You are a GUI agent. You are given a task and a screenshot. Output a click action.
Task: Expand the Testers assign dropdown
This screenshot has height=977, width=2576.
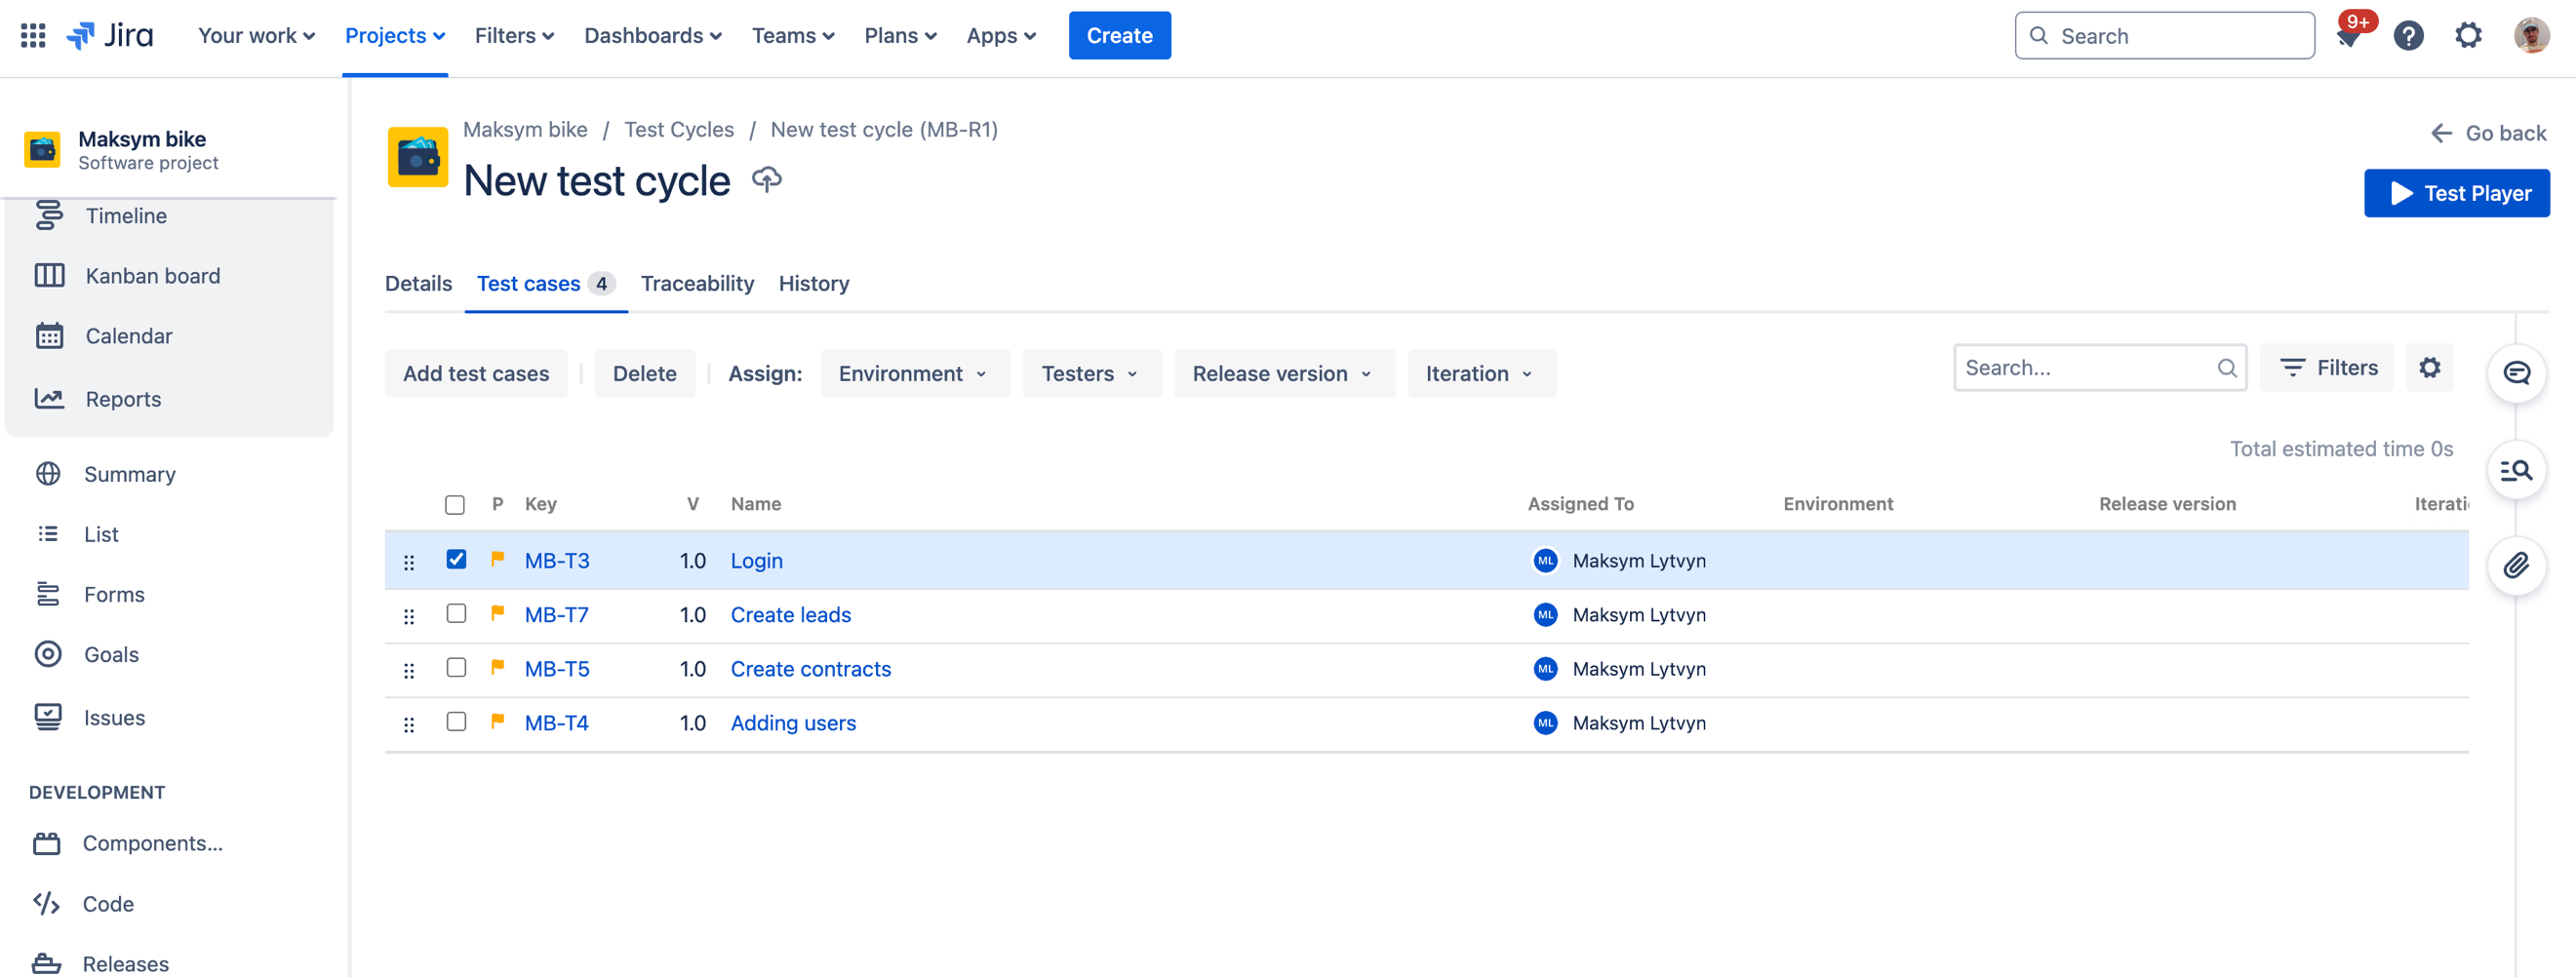pyautogui.click(x=1090, y=374)
